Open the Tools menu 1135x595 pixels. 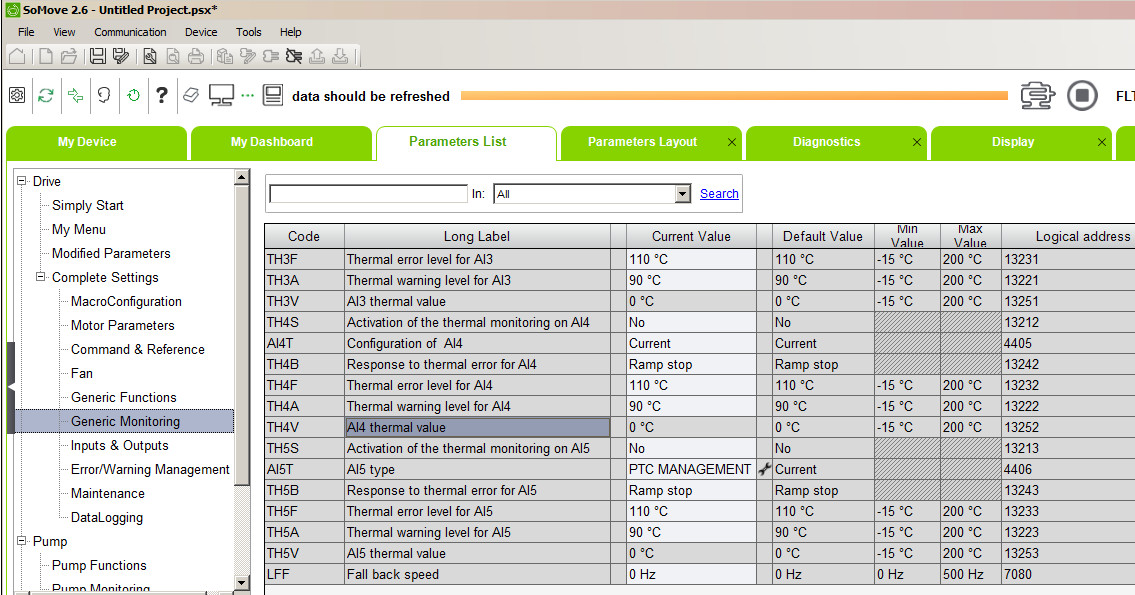(x=248, y=32)
